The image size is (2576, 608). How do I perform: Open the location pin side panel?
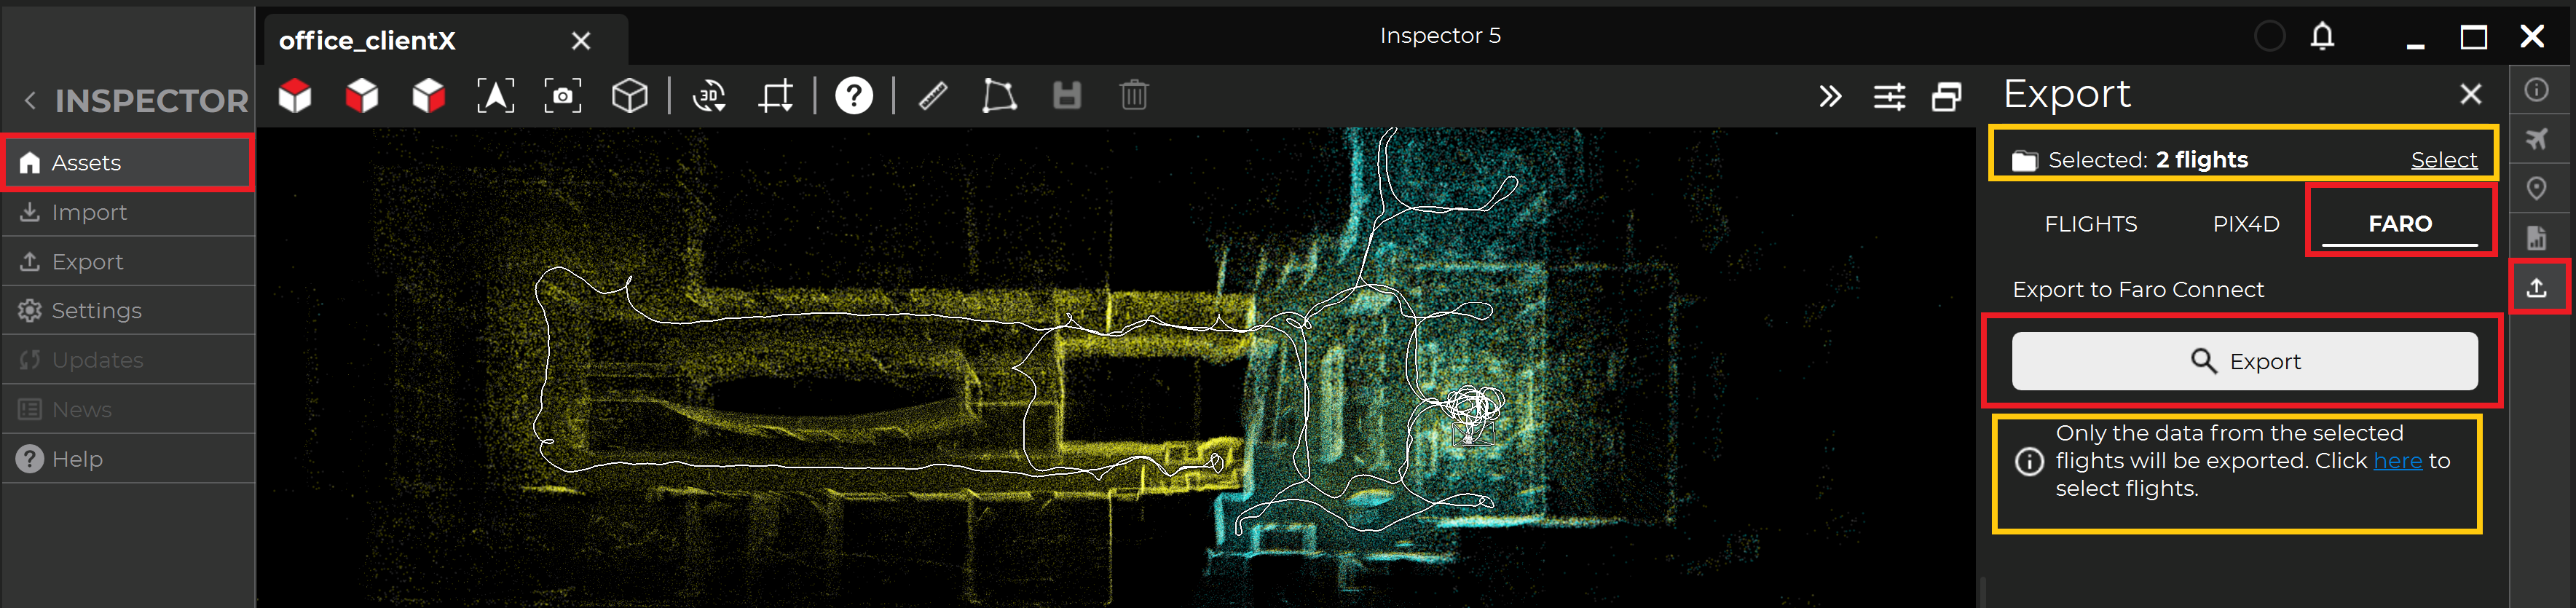coord(2537,188)
